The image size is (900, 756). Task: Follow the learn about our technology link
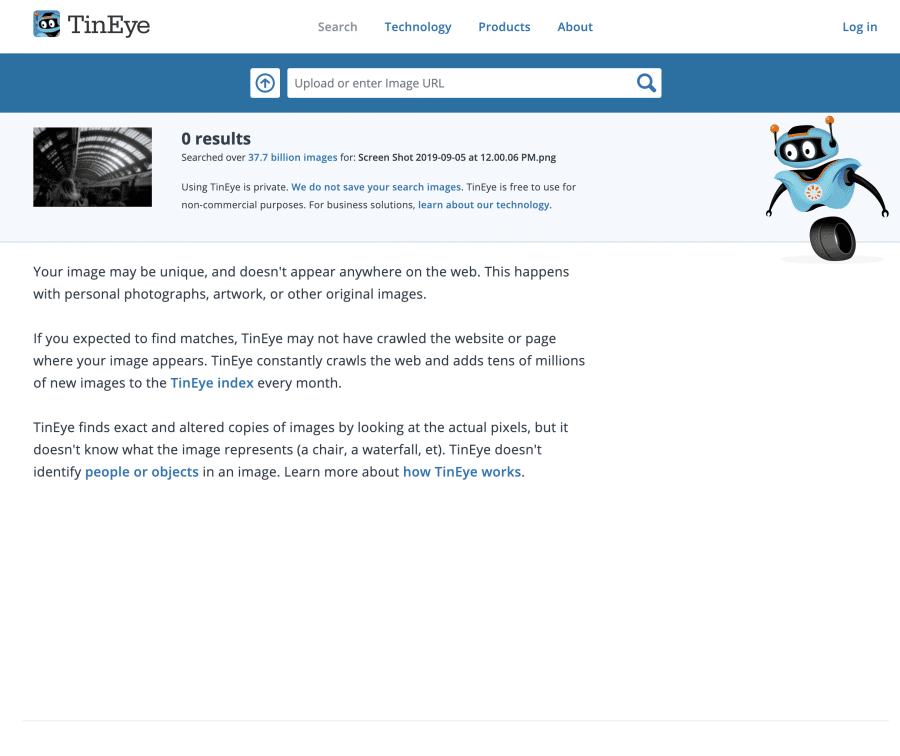point(484,205)
